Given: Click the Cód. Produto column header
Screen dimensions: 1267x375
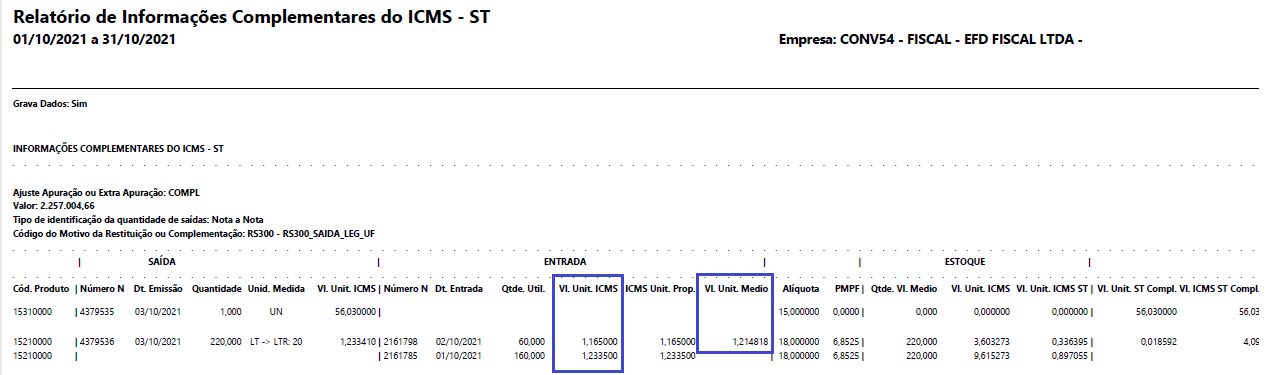Looking at the screenshot, I should pyautogui.click(x=40, y=288).
